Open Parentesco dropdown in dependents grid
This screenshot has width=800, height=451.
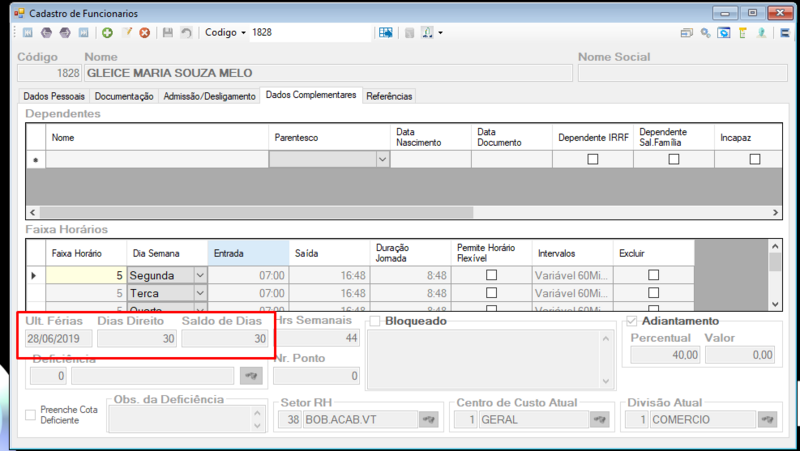click(383, 159)
